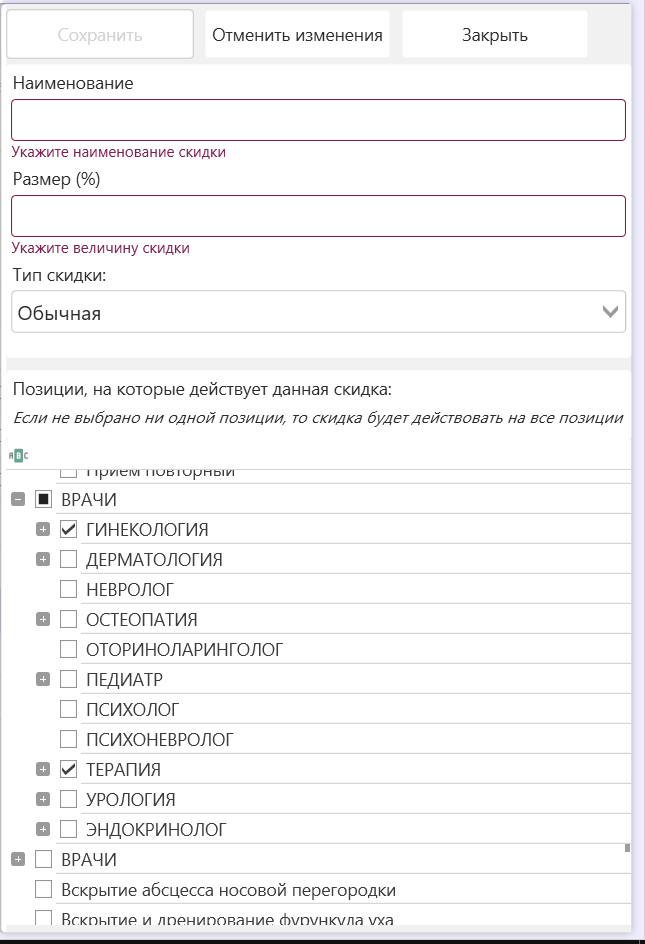Expand the ДЕРМАТОЛОГИЯ node
The image size is (645, 944).
43,559
